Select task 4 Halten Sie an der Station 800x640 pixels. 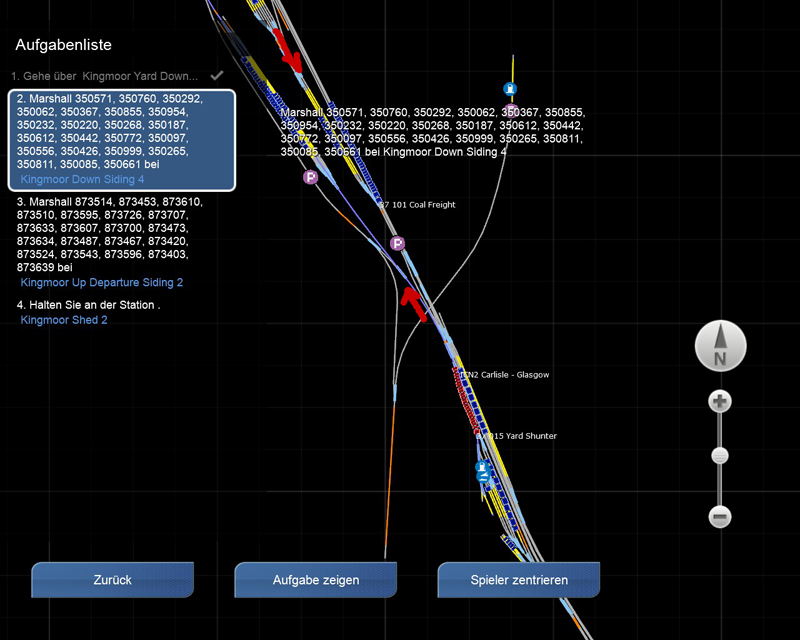88,305
